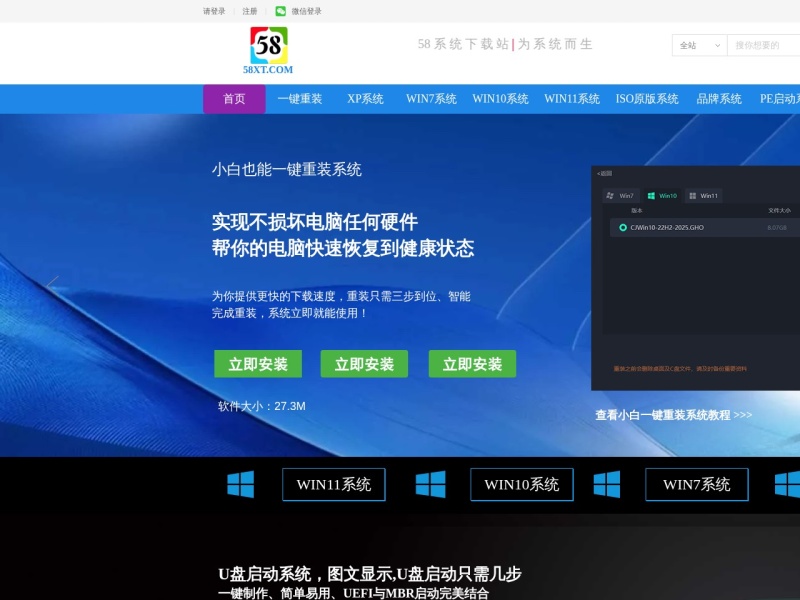Click the Windows logo beside WIN11系统
Screen dimensions: 800x600
coord(241,484)
